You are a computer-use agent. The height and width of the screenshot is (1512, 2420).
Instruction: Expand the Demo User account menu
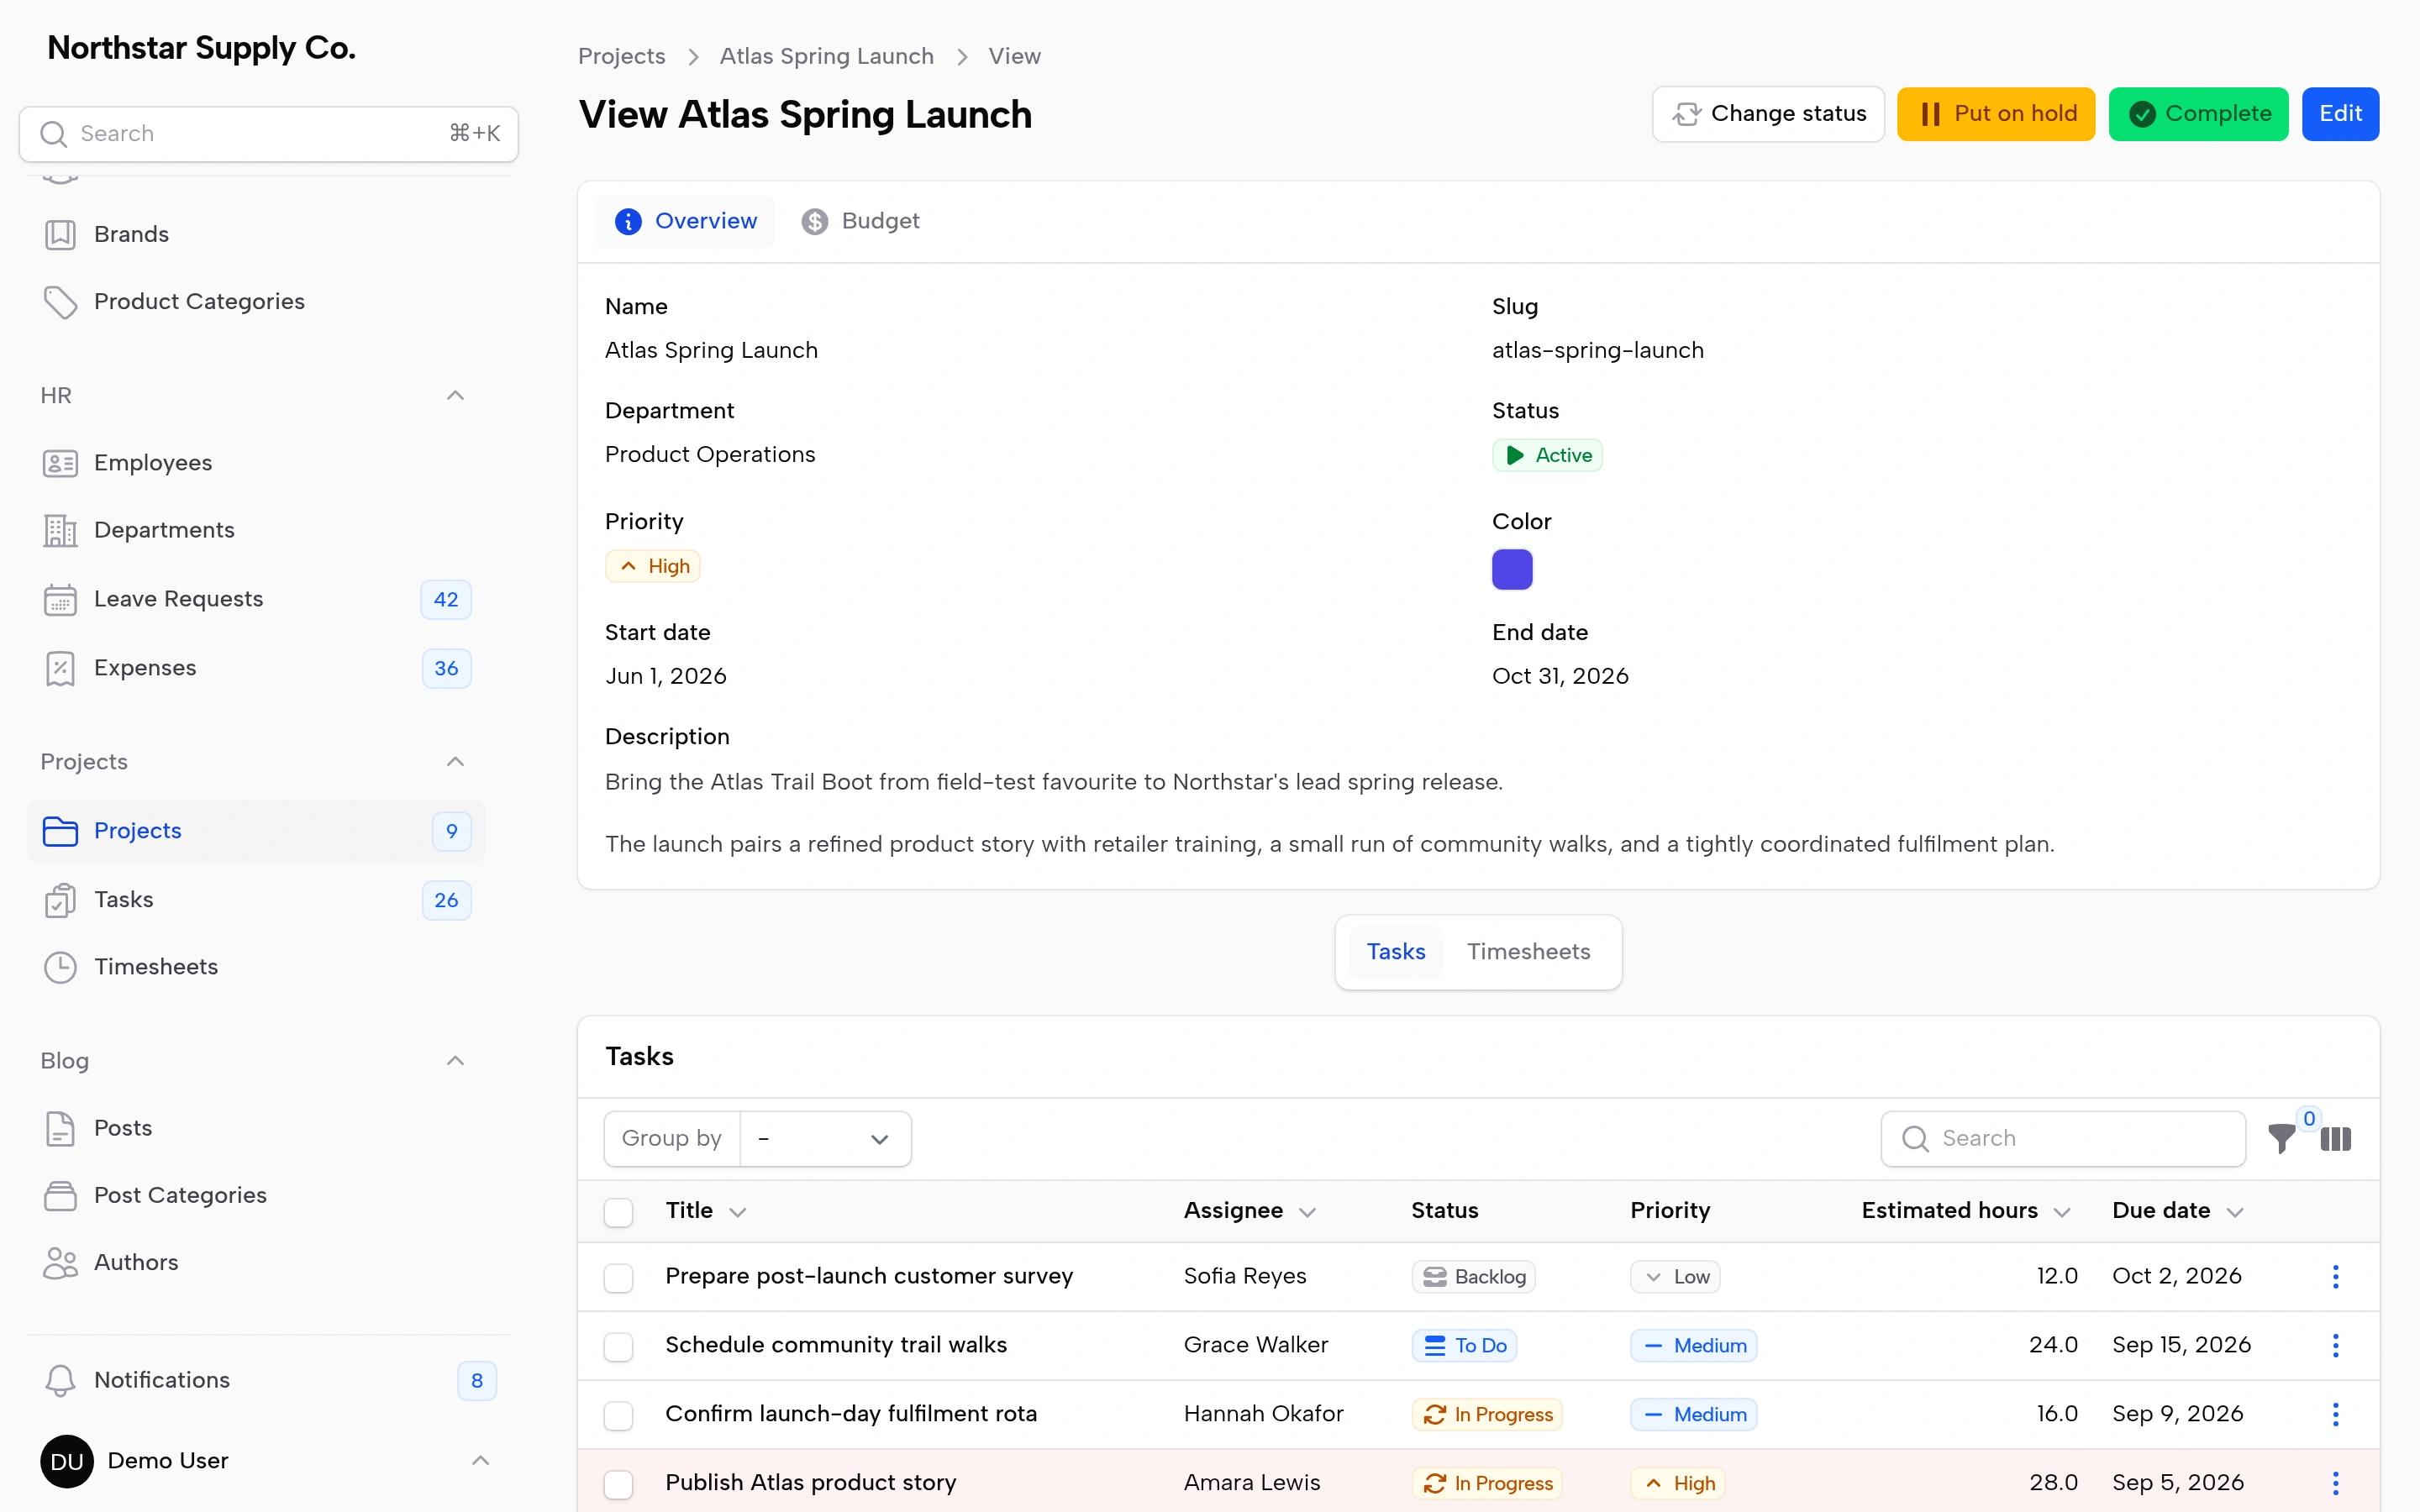tap(480, 1461)
